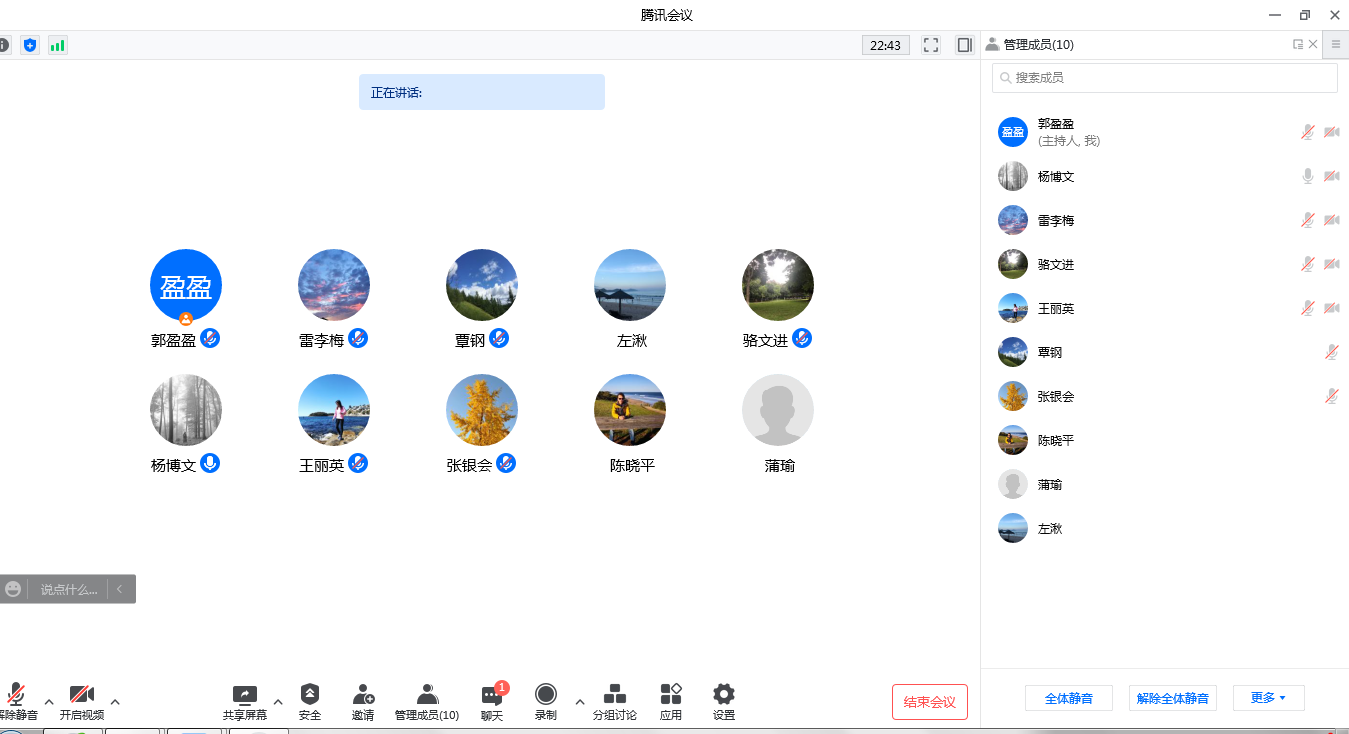This screenshot has height=734, width=1349.
Task: Open the Settings (设置) gear icon
Action: pyautogui.click(x=724, y=695)
